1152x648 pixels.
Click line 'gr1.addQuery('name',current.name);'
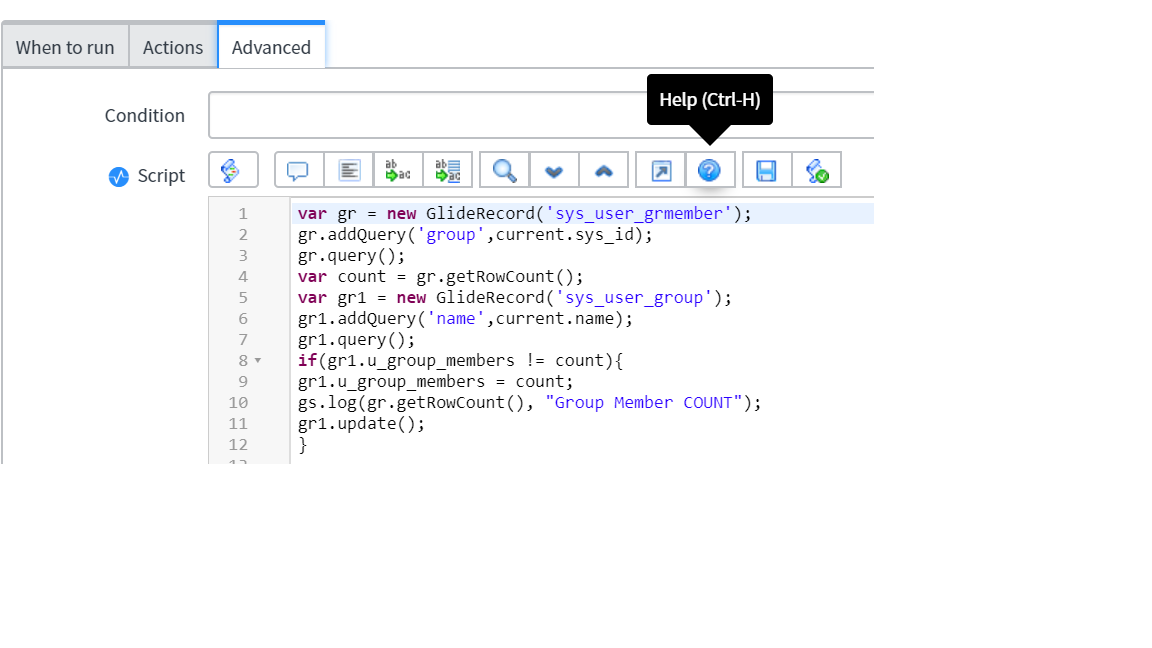tap(465, 319)
